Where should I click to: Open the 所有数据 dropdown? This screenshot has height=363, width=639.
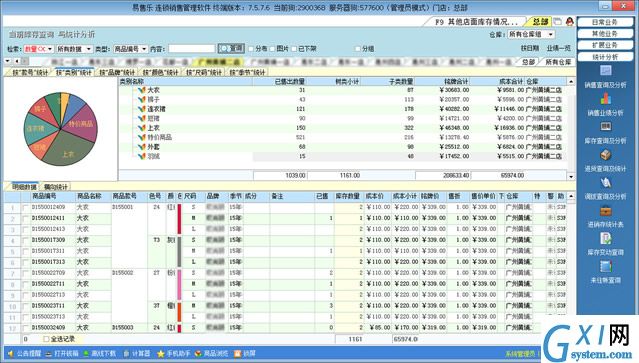[x=88, y=49]
